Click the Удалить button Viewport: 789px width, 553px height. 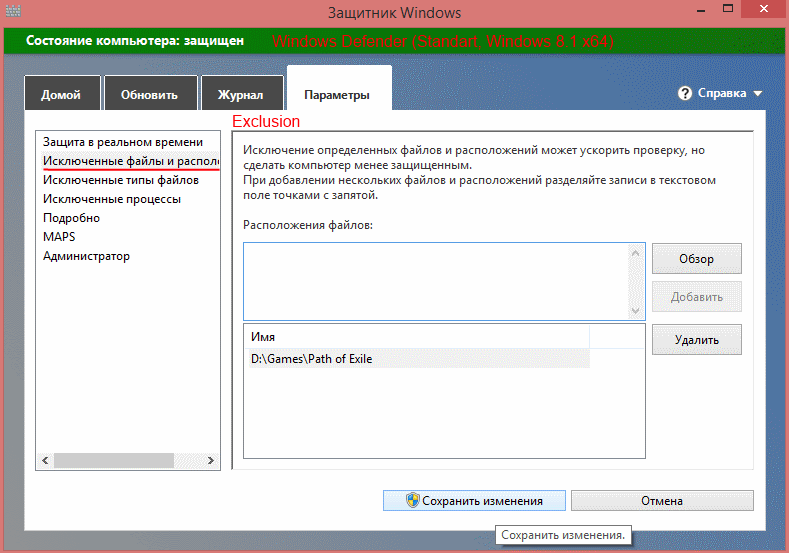[696, 340]
